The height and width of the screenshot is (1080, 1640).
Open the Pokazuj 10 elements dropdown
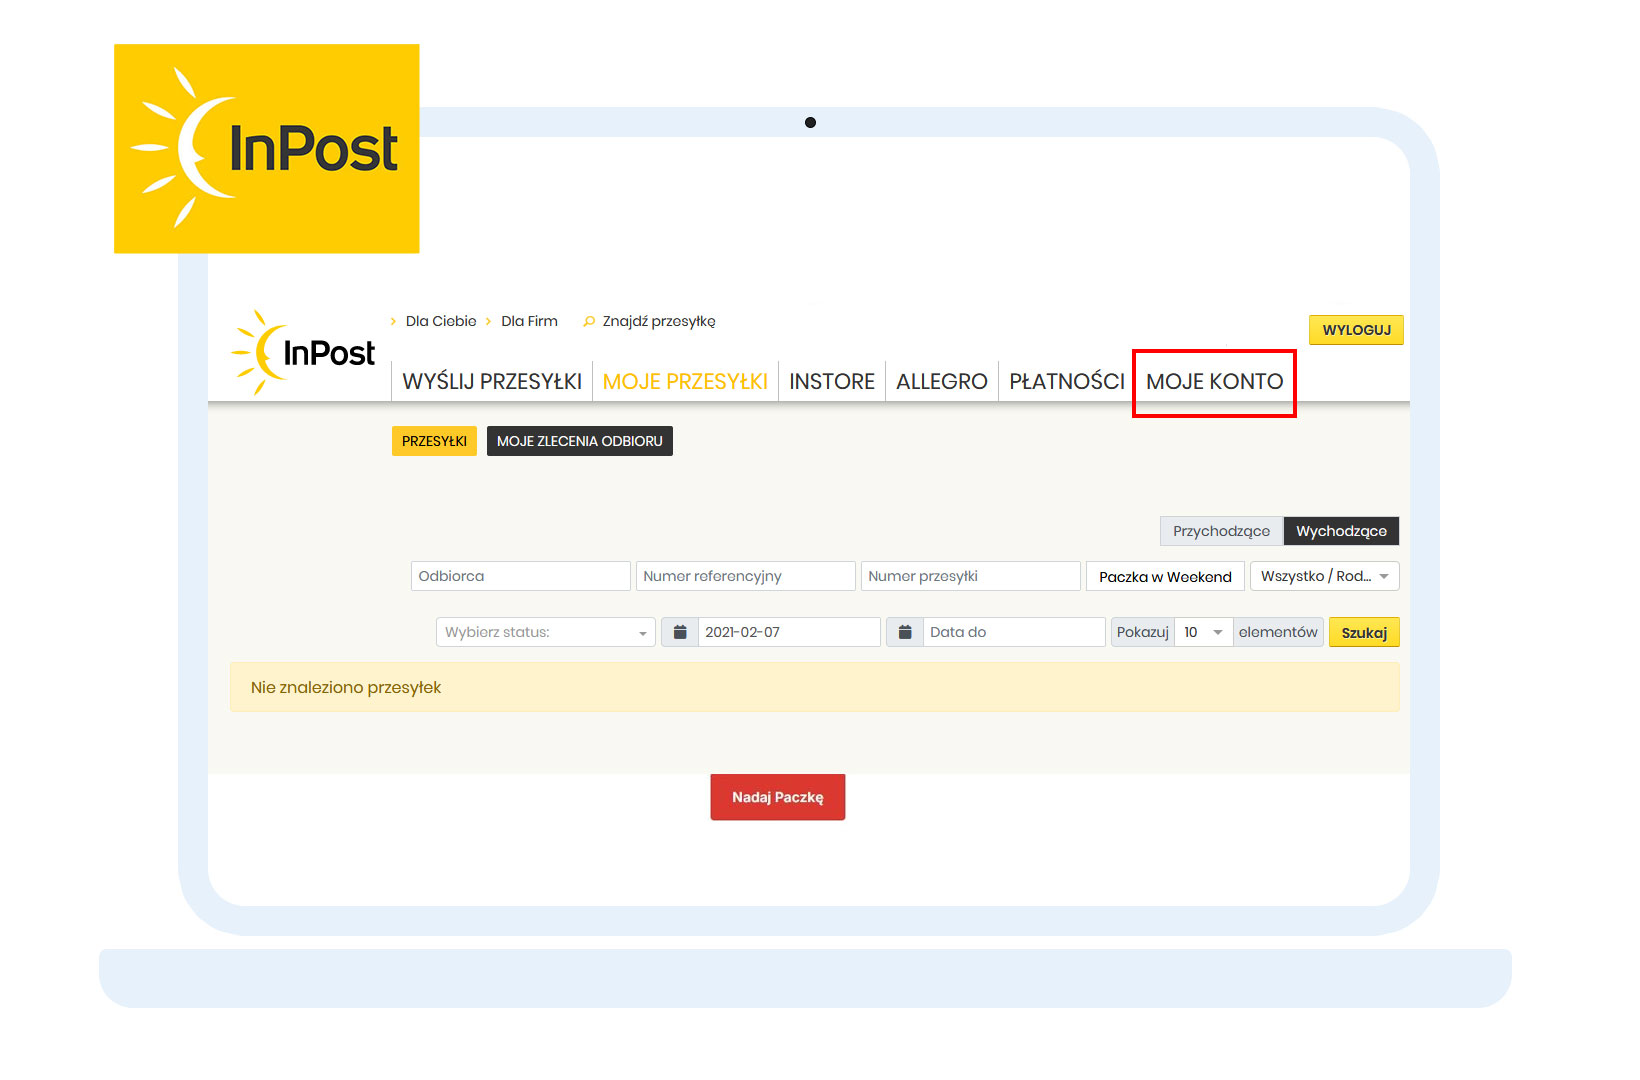pos(1204,632)
